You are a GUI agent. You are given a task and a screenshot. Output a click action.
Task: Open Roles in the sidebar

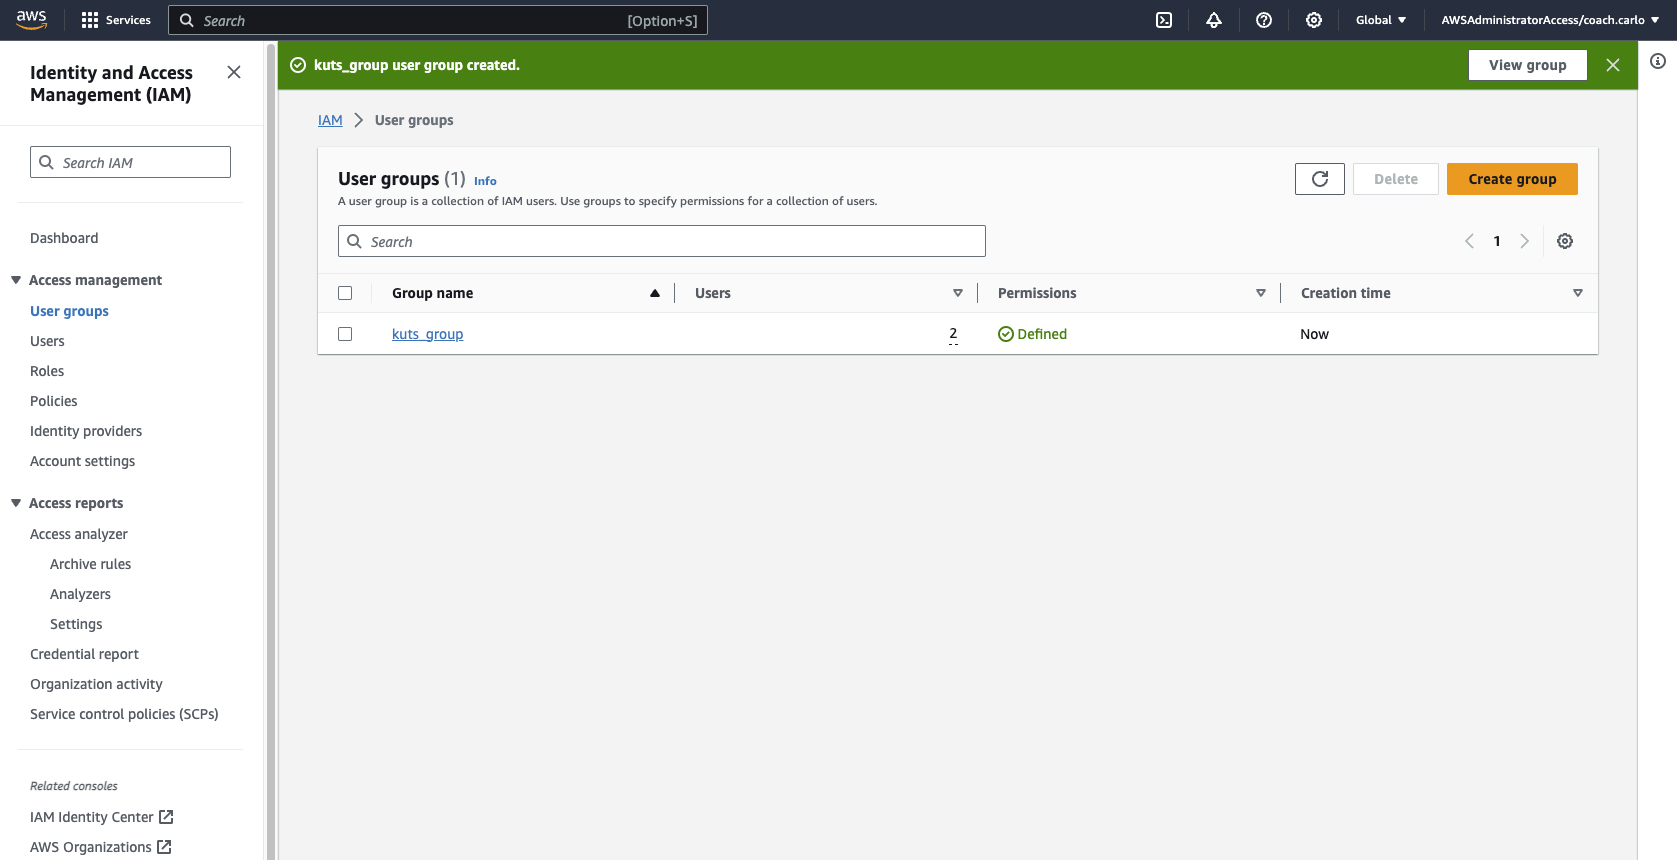[47, 371]
